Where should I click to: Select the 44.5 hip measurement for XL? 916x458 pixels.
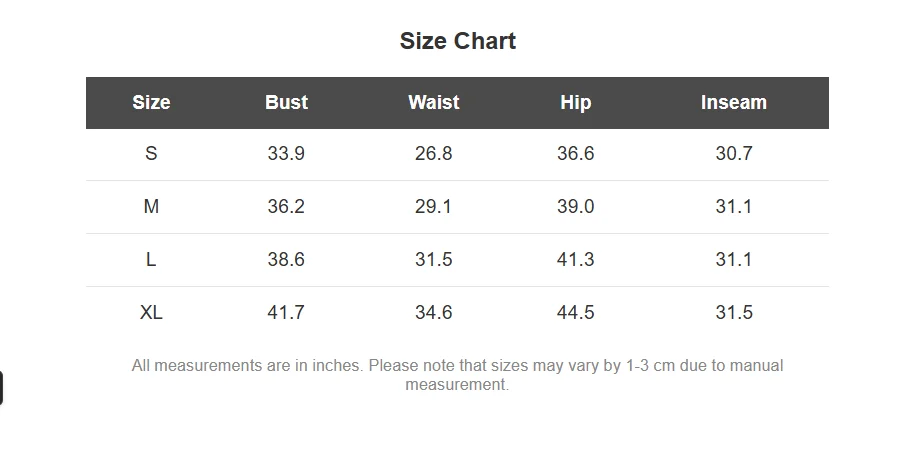click(x=575, y=313)
